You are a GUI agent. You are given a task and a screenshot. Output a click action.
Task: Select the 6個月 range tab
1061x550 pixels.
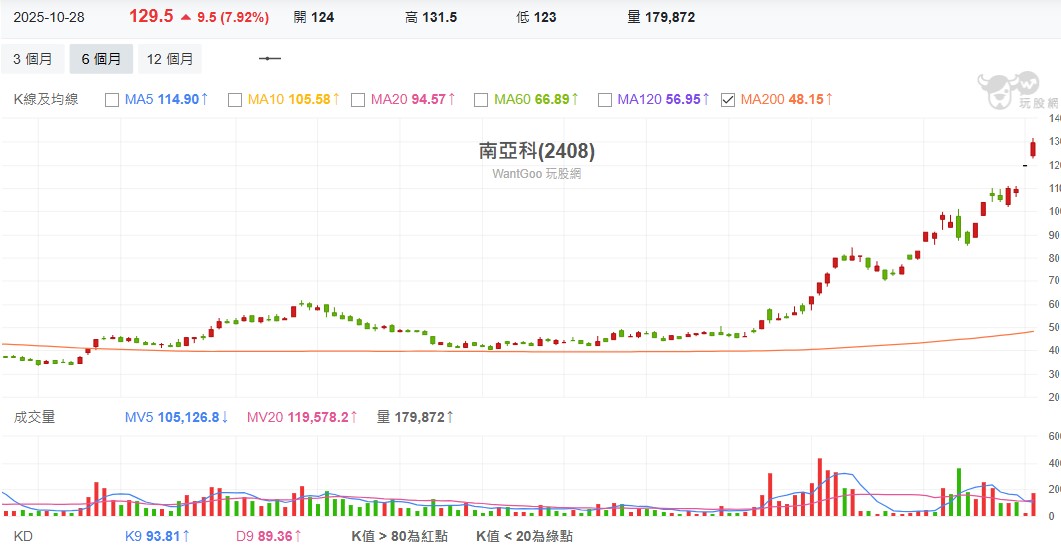click(101, 59)
